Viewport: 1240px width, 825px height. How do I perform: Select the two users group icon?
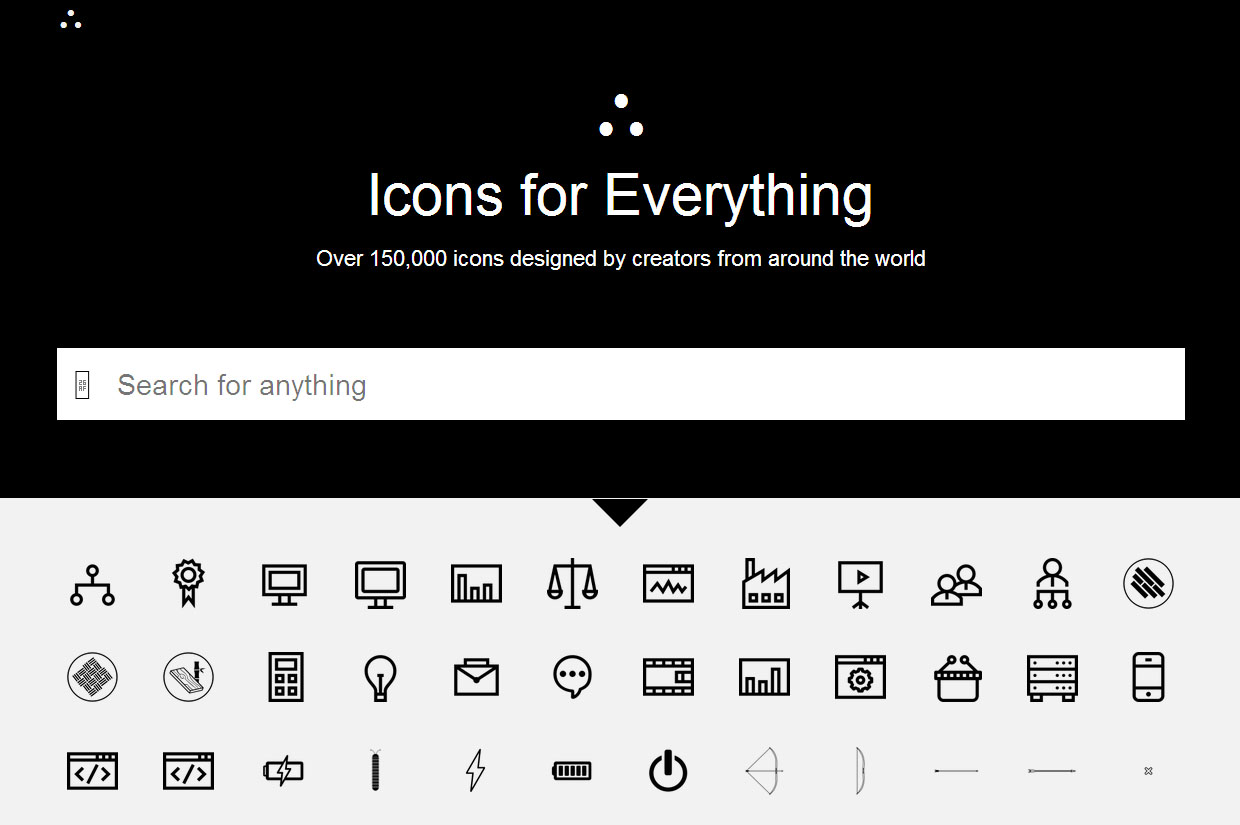pyautogui.click(x=956, y=585)
